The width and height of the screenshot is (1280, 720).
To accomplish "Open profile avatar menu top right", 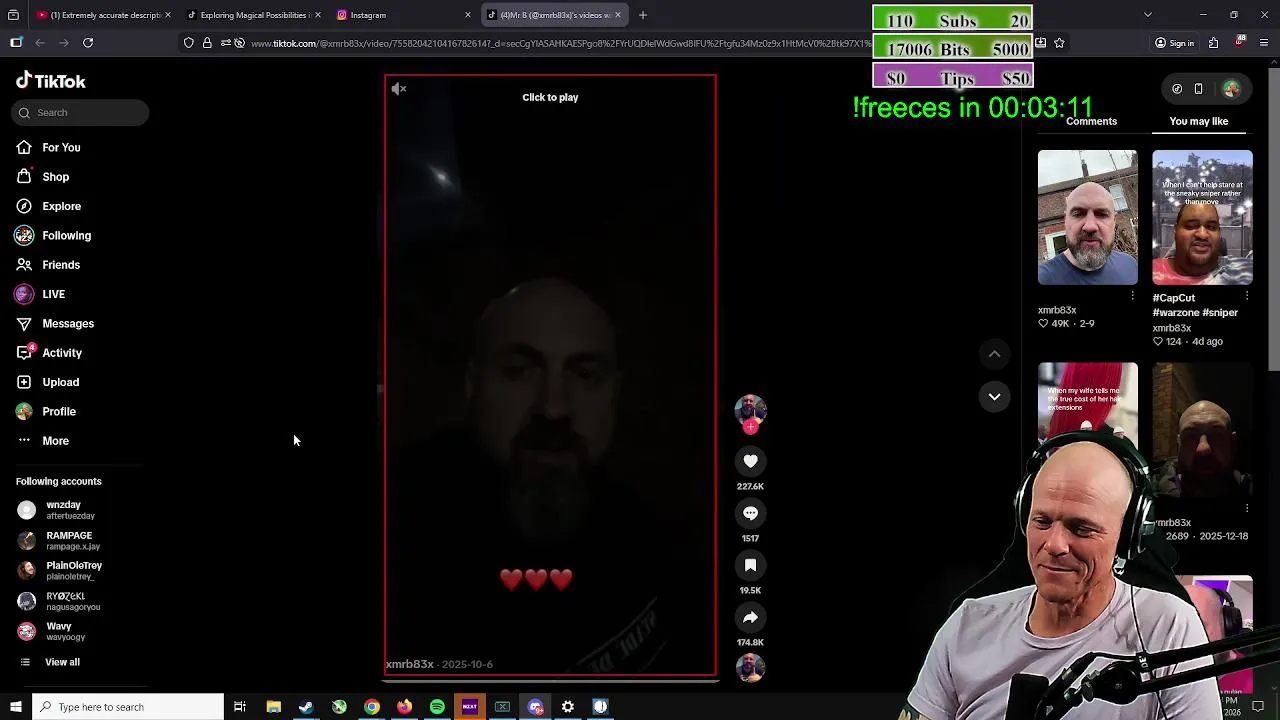I will [1231, 89].
